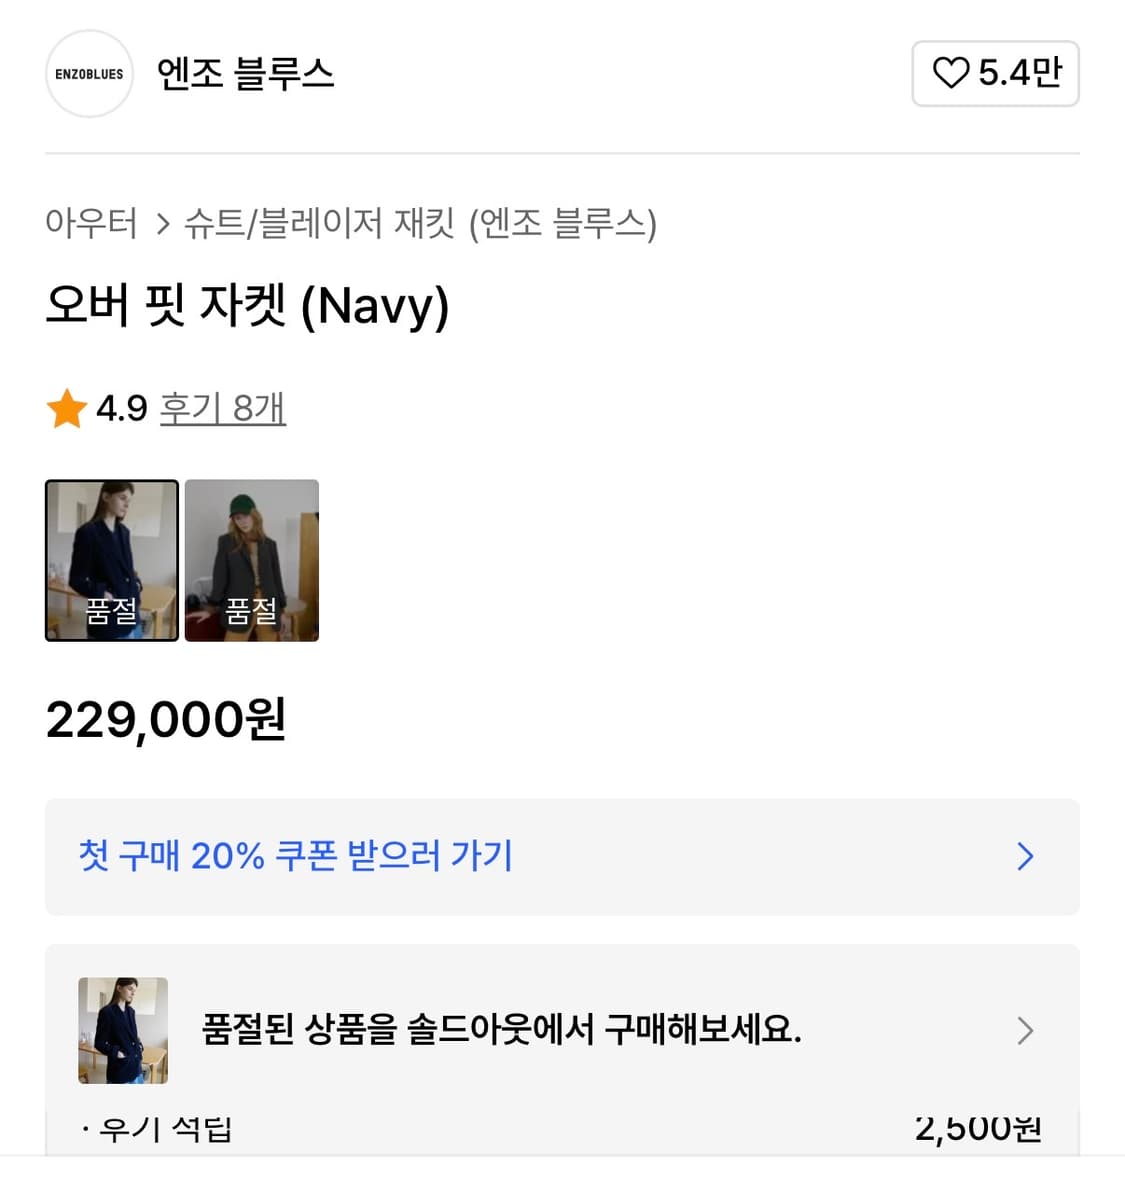
Task: Open 슈트/블레이저 재킷 (엔조 블루스) breadcrumb
Action: click(x=420, y=222)
